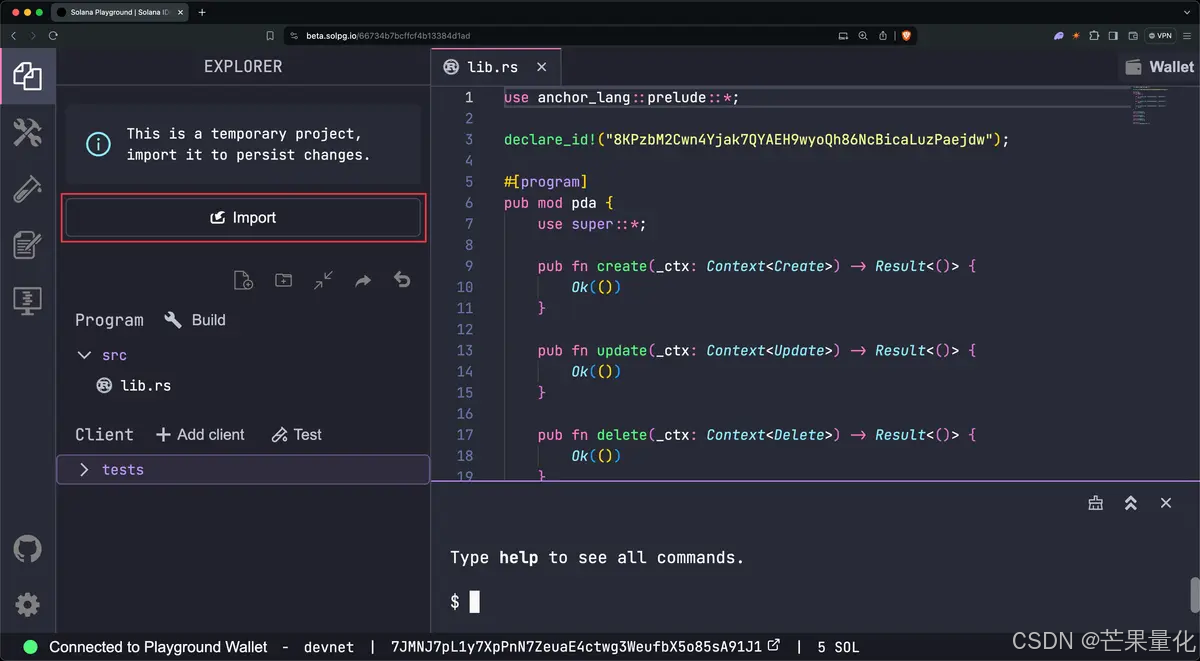
Task: Create a new file in explorer
Action: [x=243, y=280]
